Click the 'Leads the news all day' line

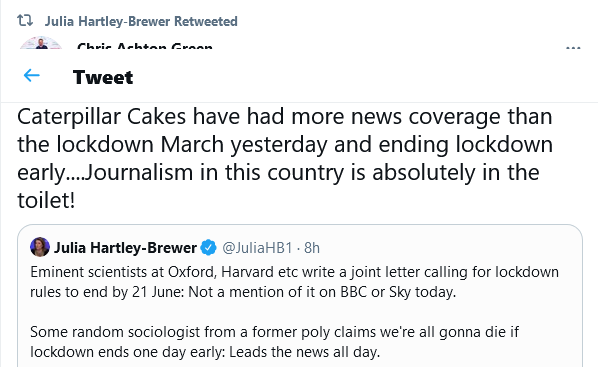pos(205,352)
